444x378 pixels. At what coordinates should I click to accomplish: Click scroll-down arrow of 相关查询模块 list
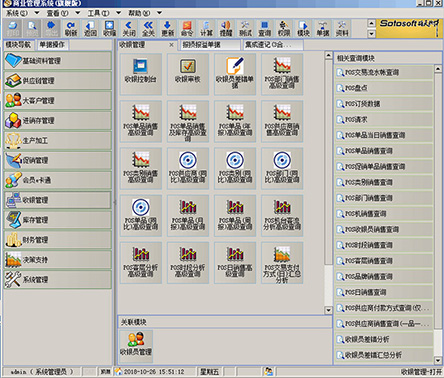click(x=438, y=360)
